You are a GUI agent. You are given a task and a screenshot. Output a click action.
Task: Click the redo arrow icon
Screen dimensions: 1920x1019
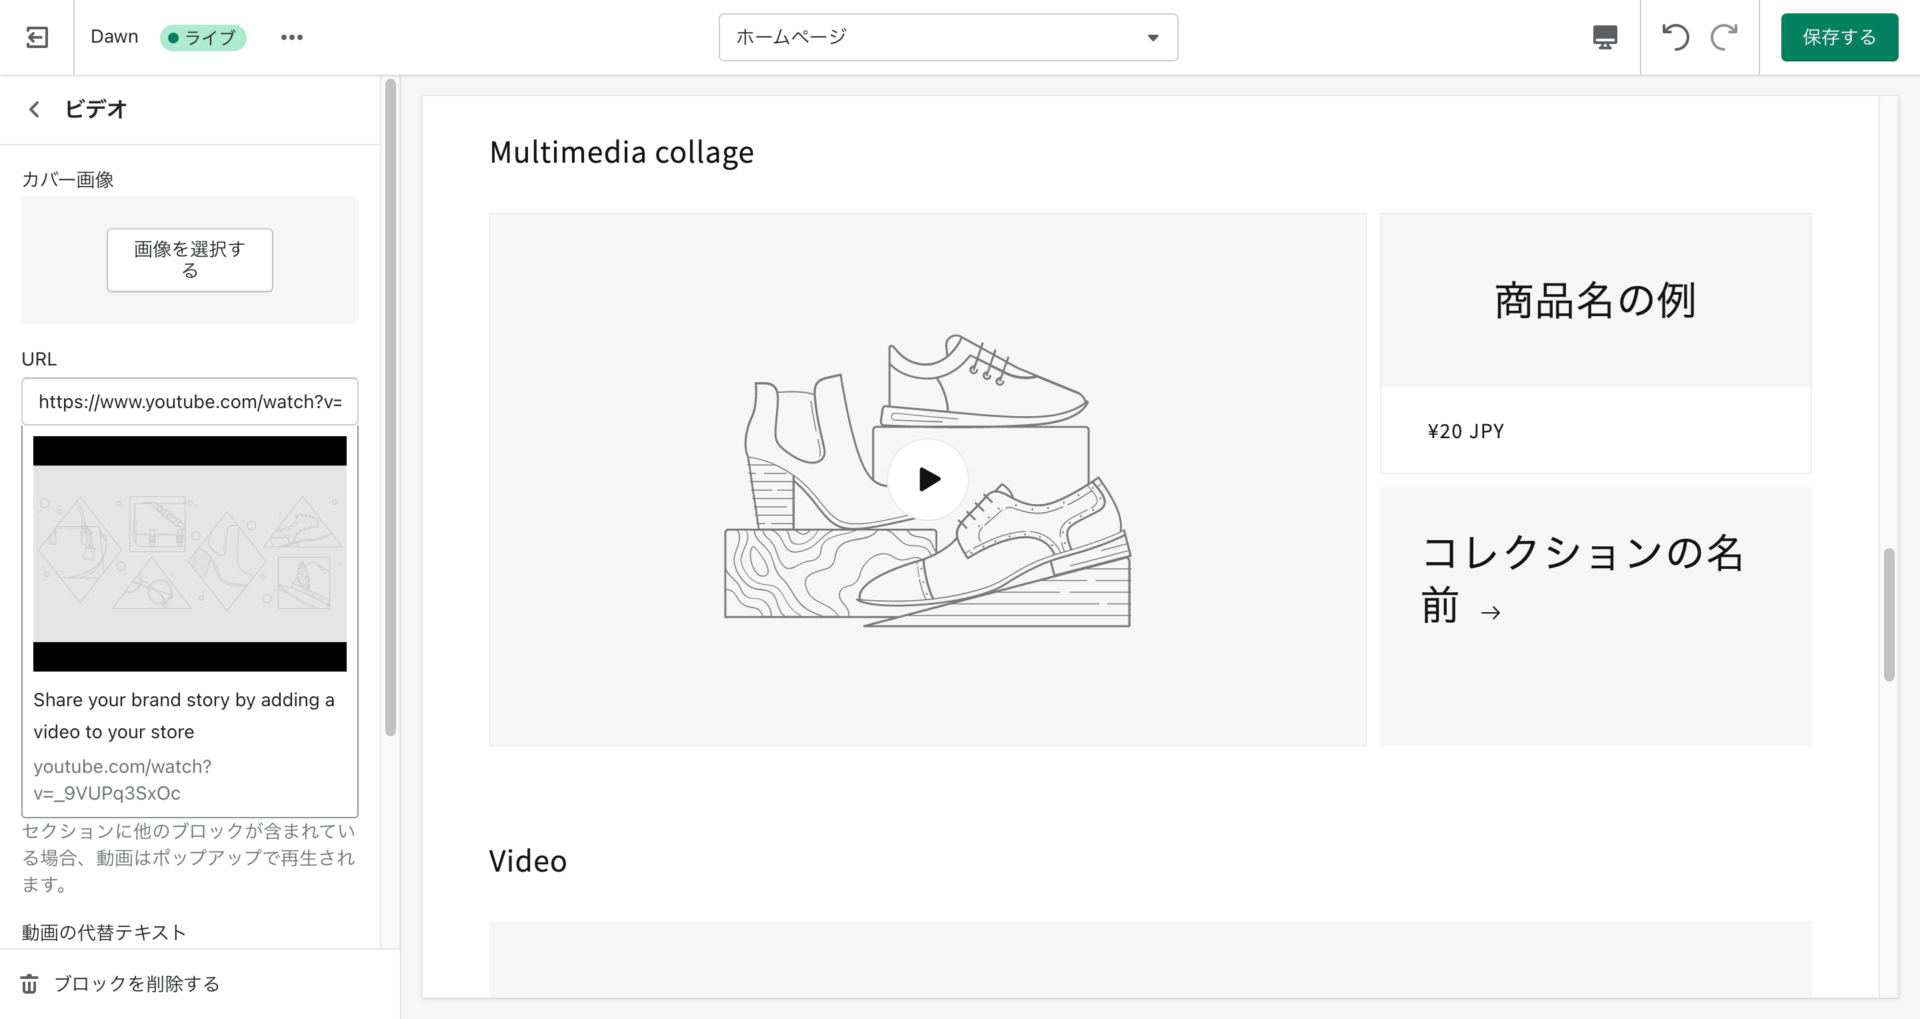(1723, 37)
